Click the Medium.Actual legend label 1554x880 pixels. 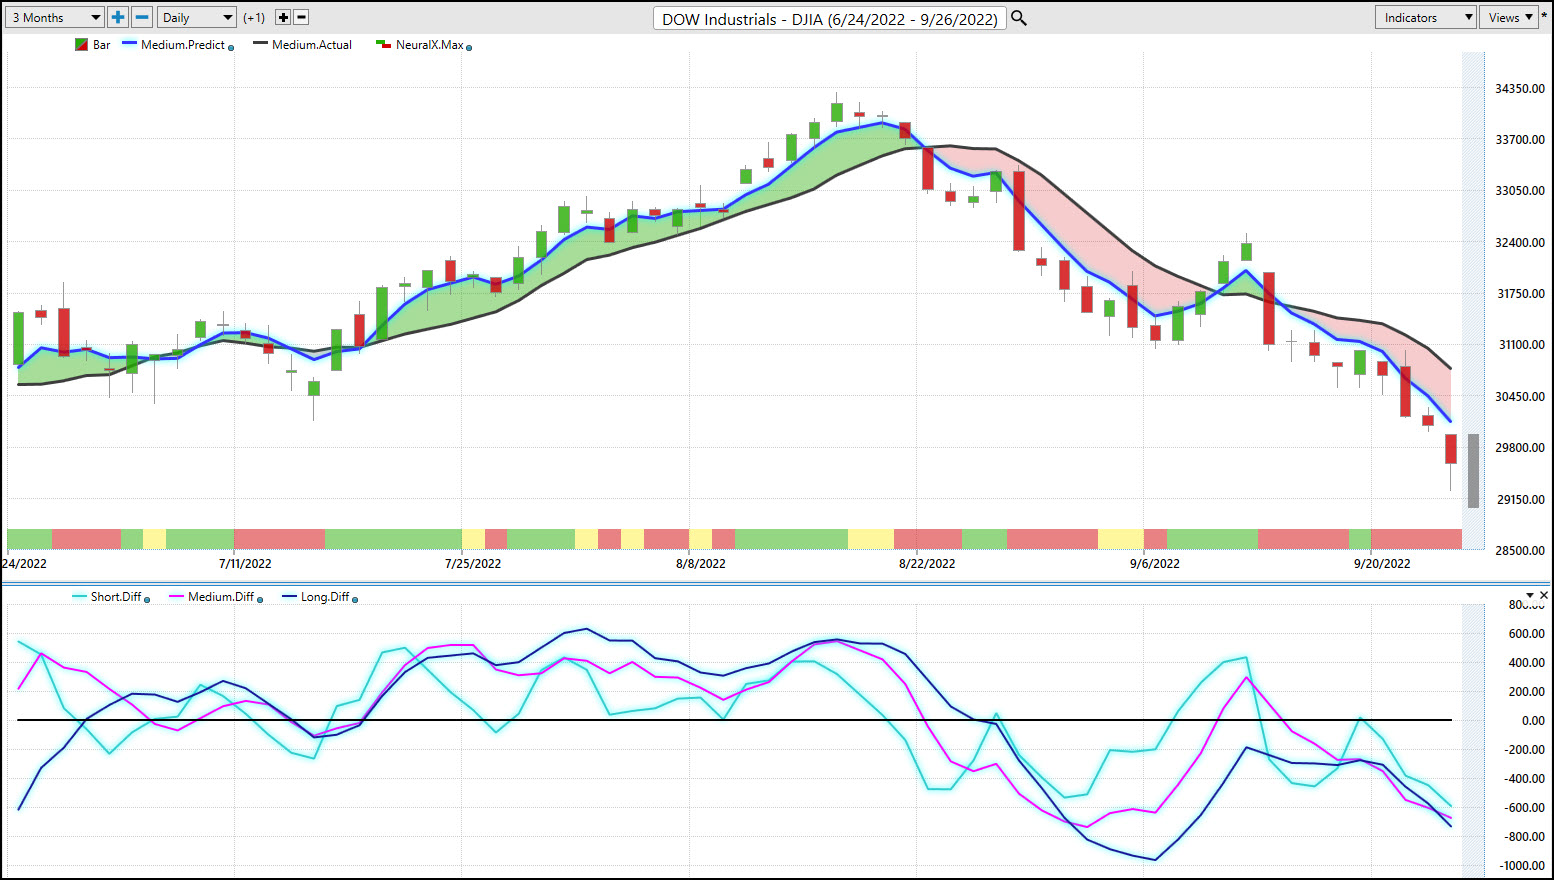(x=312, y=45)
